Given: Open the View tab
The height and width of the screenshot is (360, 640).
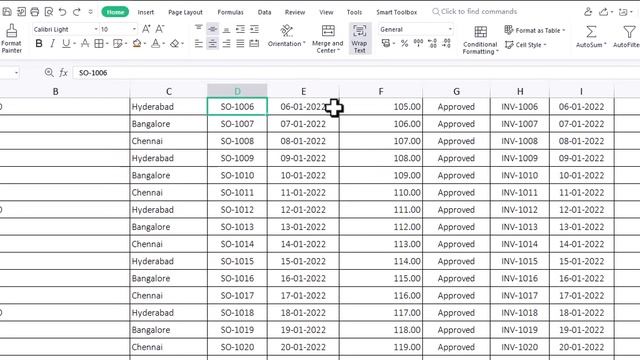Looking at the screenshot, I should click(326, 12).
